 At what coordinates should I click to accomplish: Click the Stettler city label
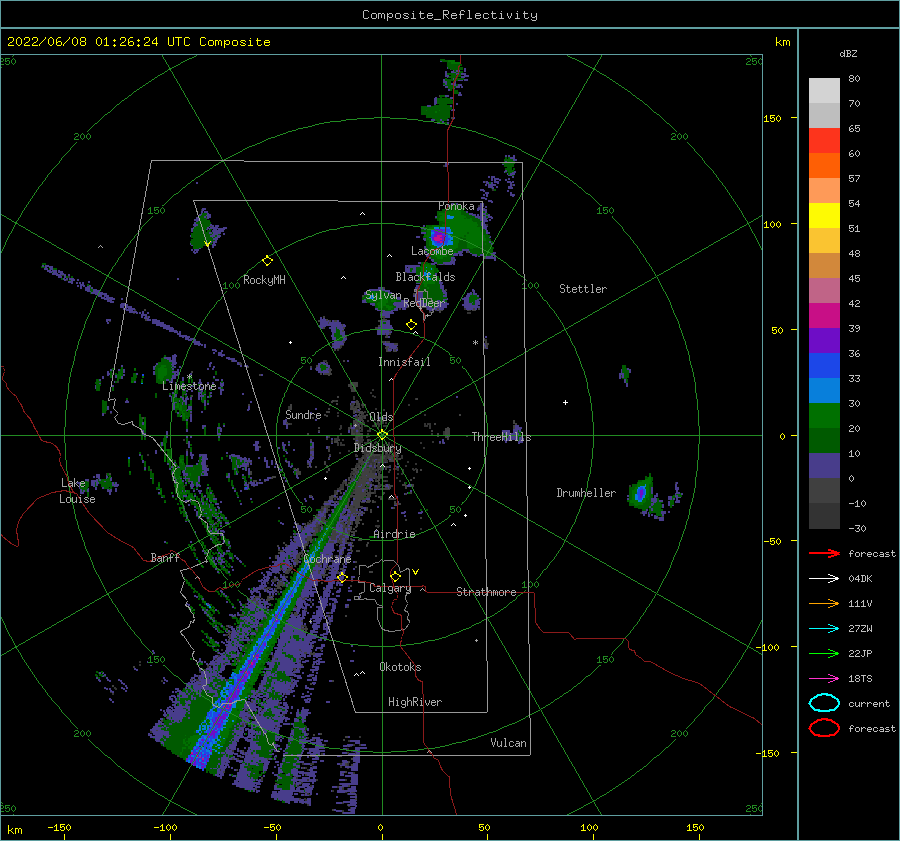[583, 289]
